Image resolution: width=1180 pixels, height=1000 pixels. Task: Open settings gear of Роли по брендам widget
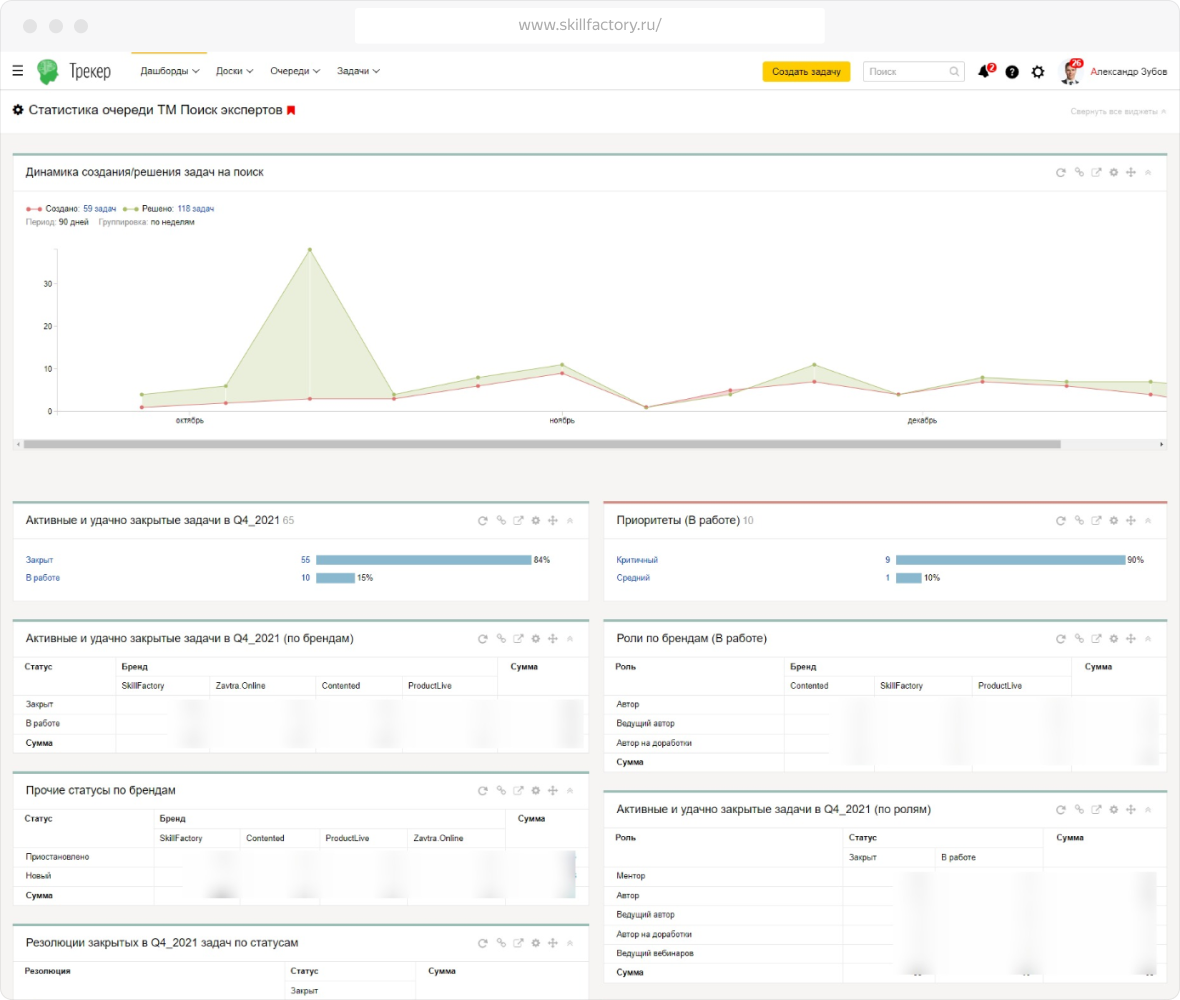click(x=1114, y=639)
